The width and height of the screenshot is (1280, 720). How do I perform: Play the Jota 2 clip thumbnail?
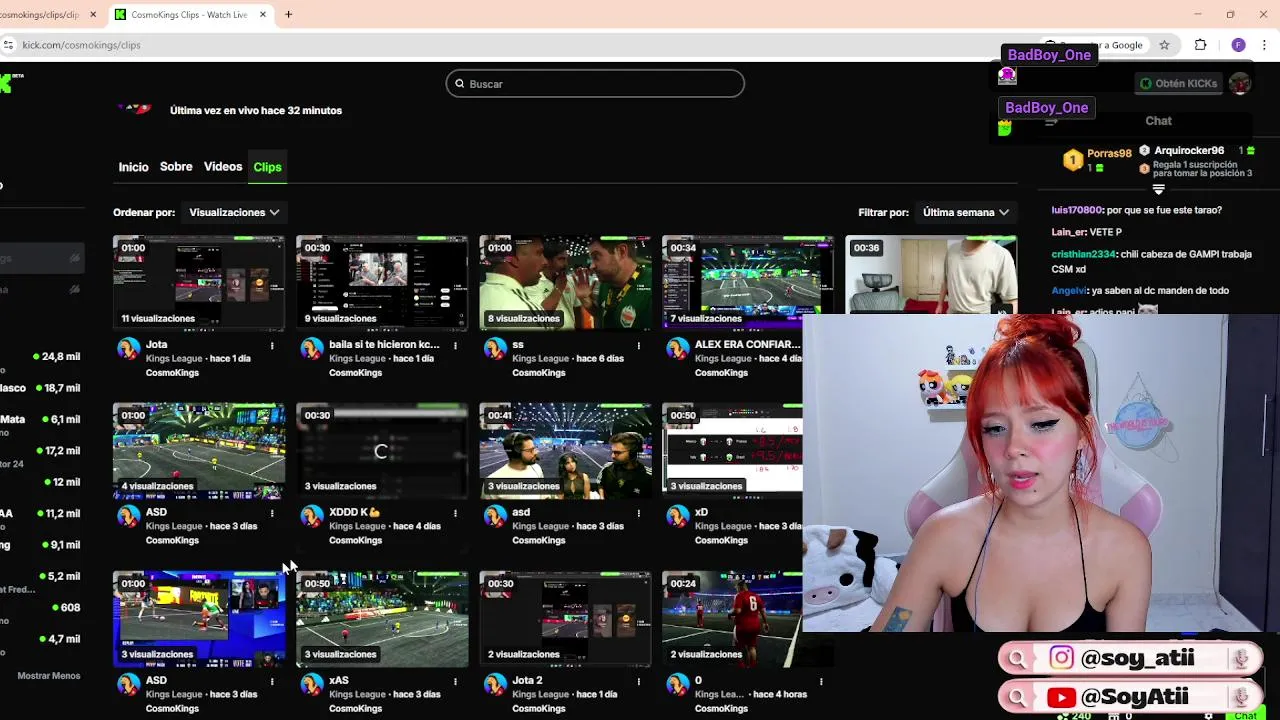[565, 619]
